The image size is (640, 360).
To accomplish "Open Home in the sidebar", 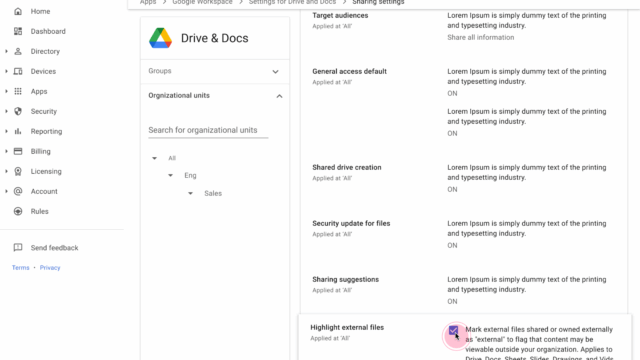I will point(40,11).
